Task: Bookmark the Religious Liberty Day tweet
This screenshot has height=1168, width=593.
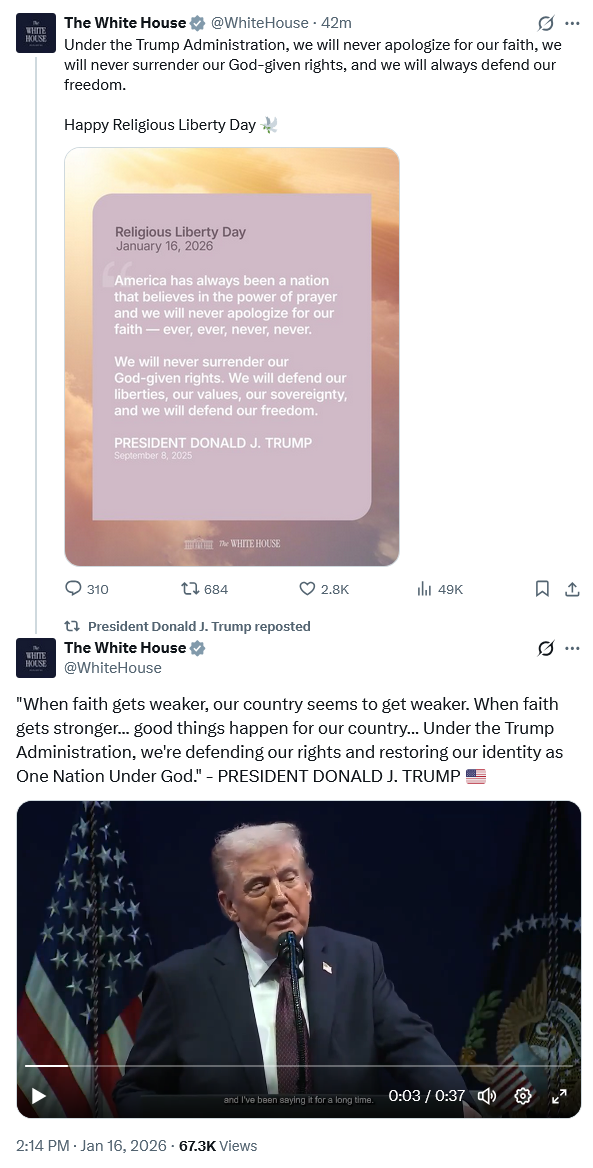Action: pyautogui.click(x=542, y=589)
